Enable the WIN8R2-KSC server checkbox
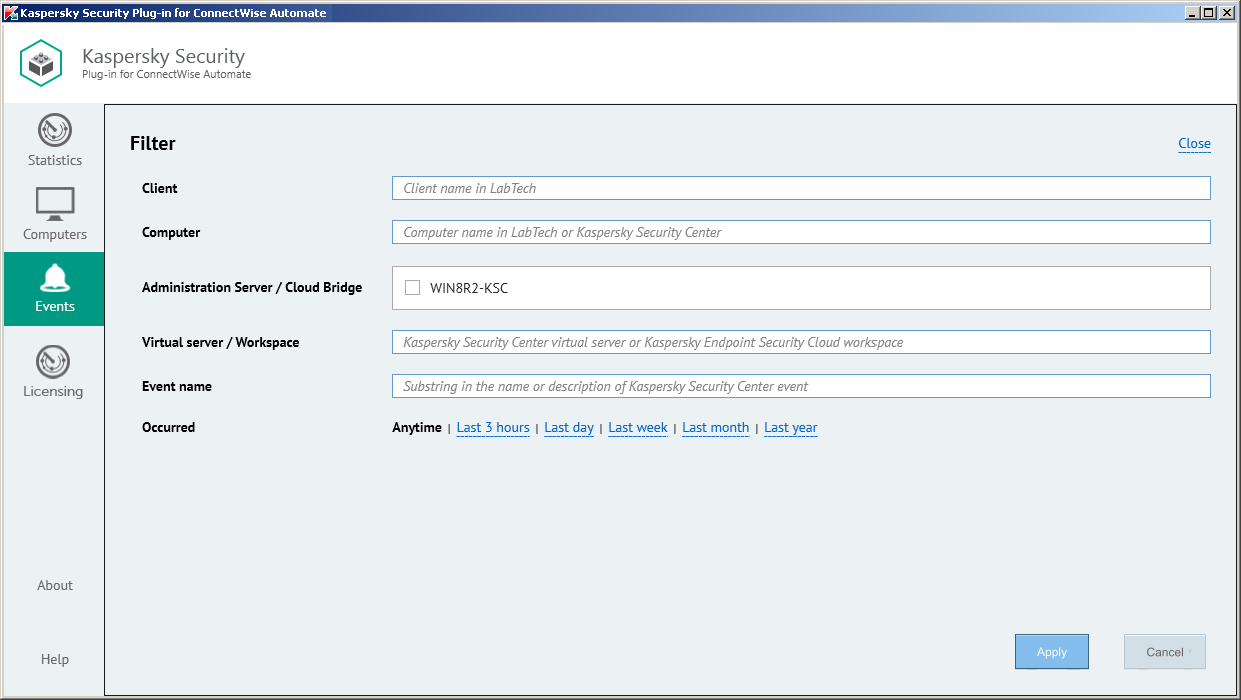1241x700 pixels. (412, 288)
